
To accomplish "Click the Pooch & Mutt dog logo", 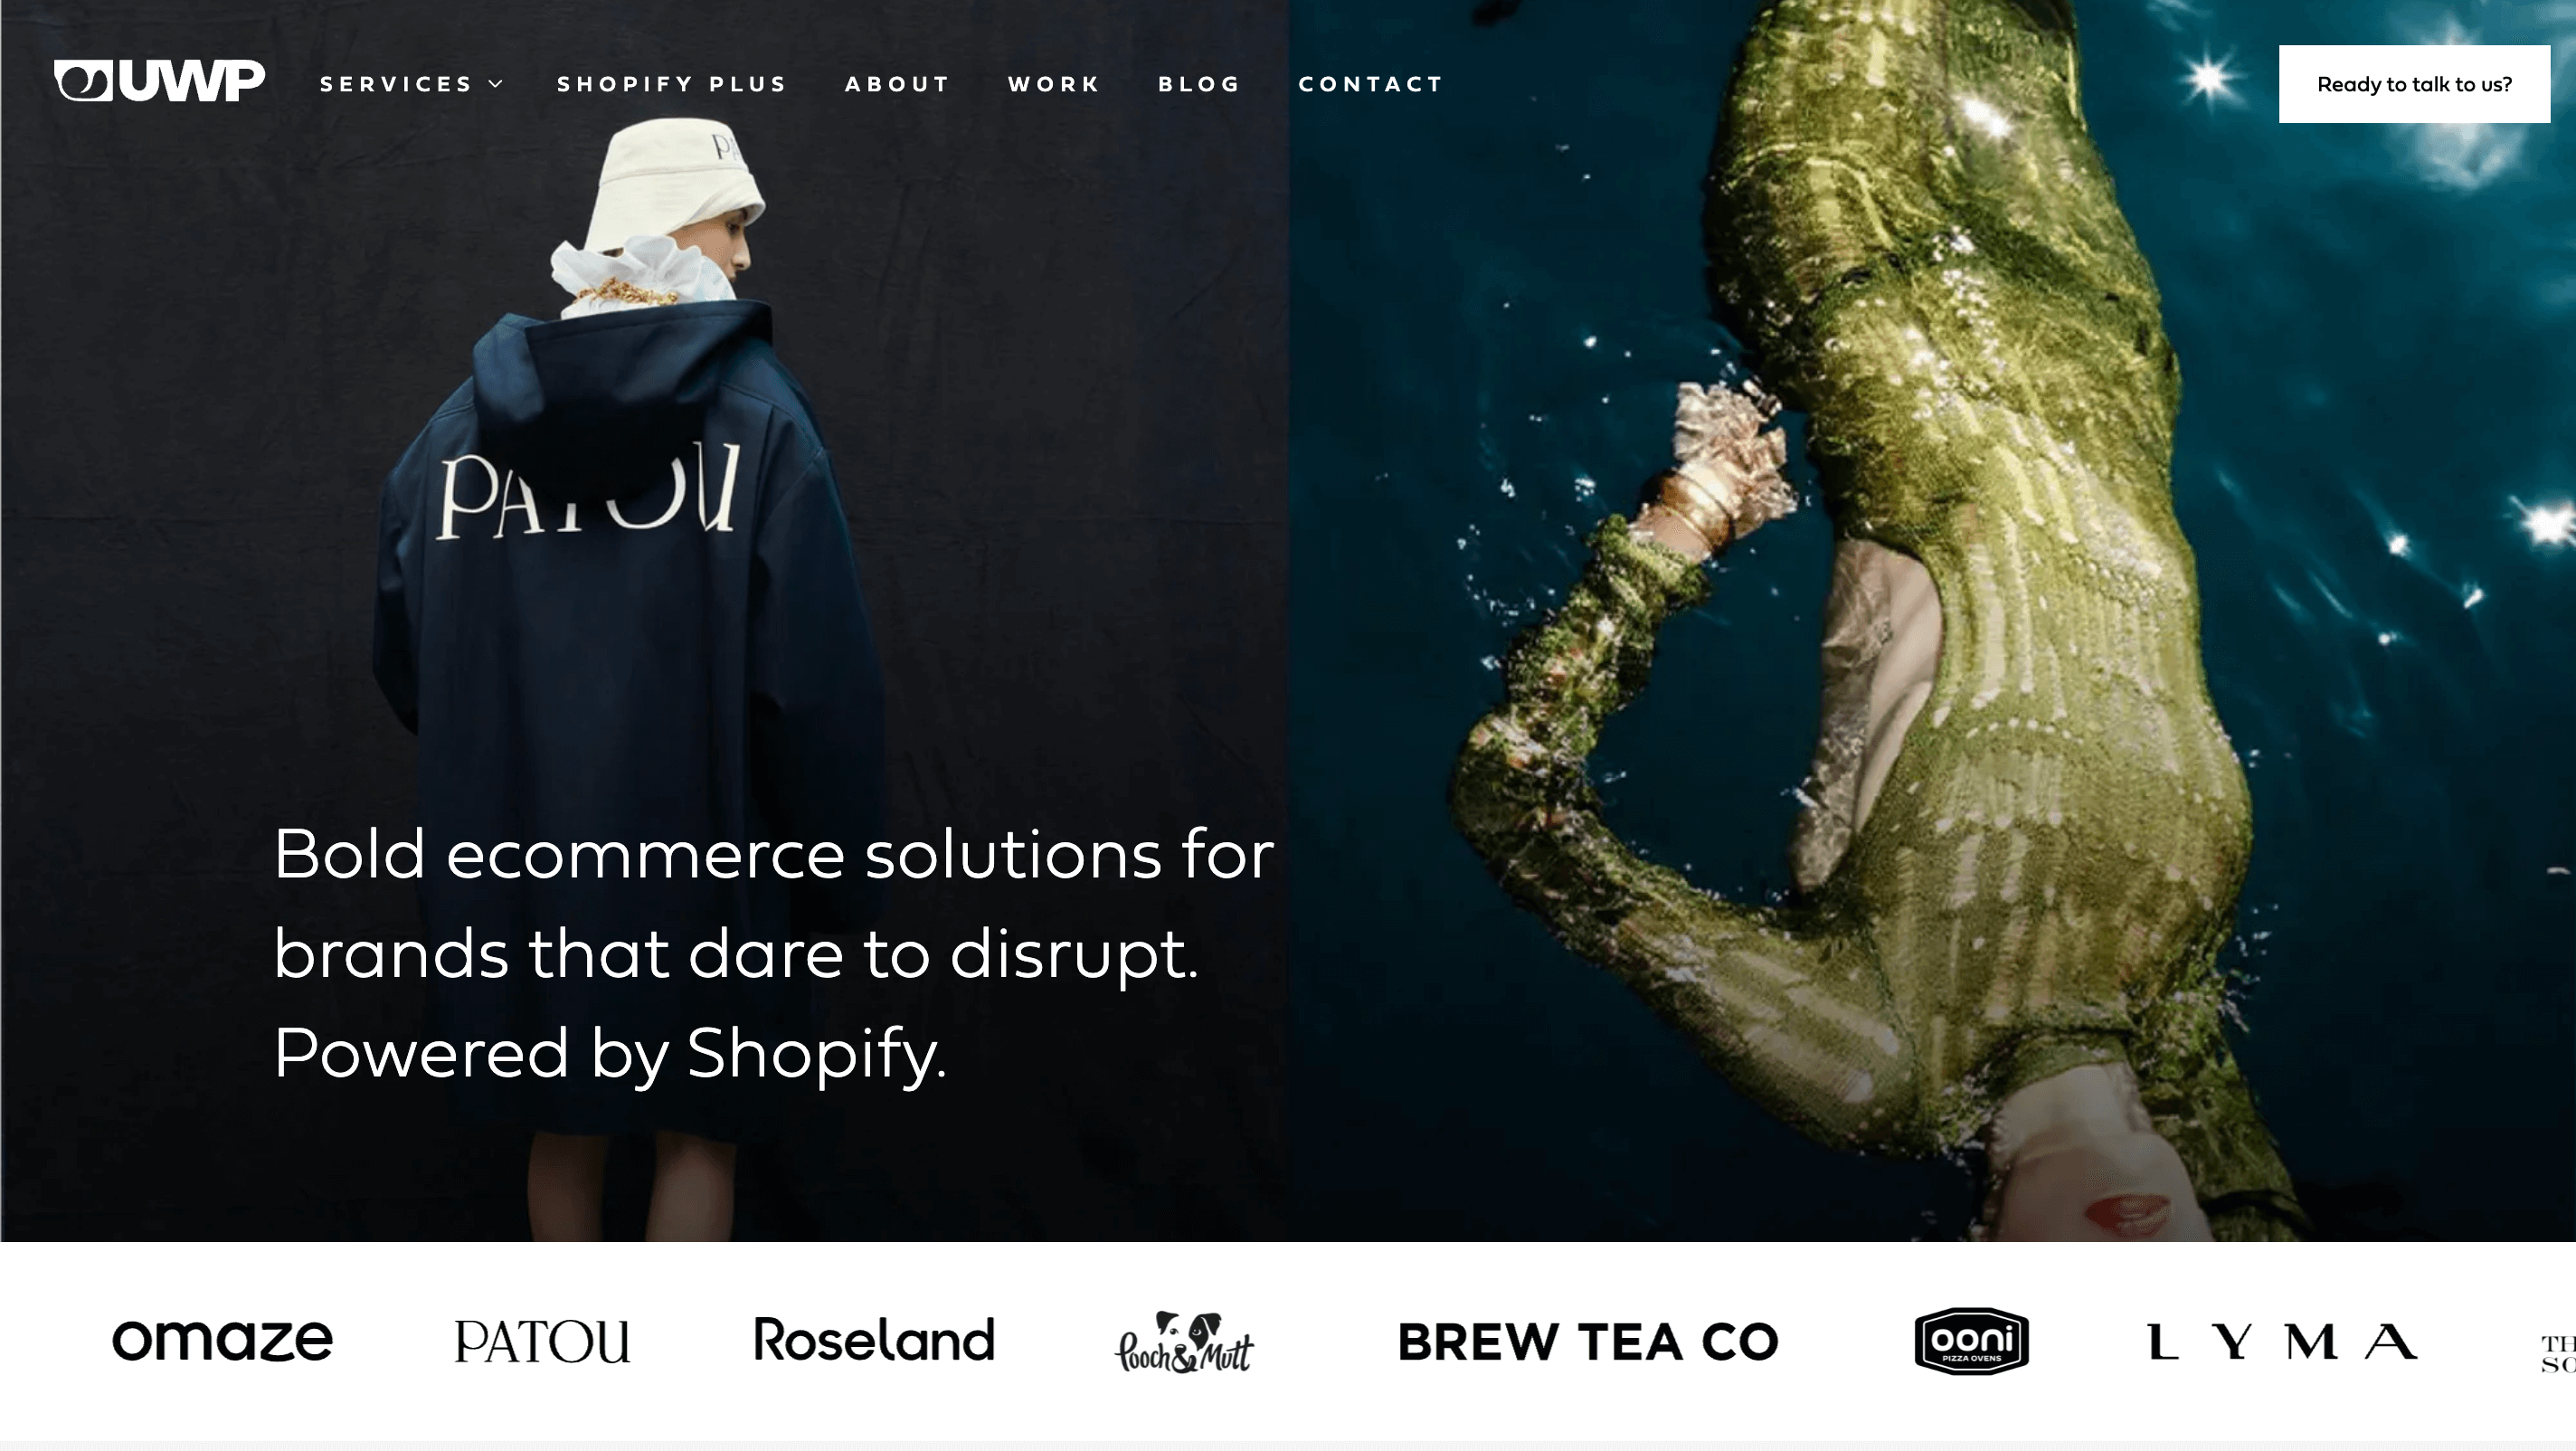I will [1184, 1342].
